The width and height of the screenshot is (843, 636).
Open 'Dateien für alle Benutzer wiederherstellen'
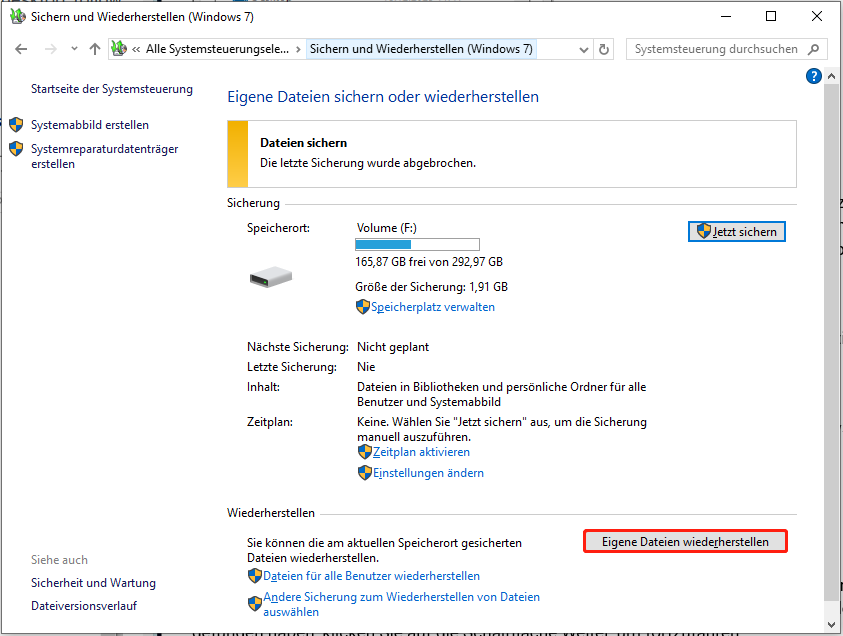pyautogui.click(x=372, y=576)
